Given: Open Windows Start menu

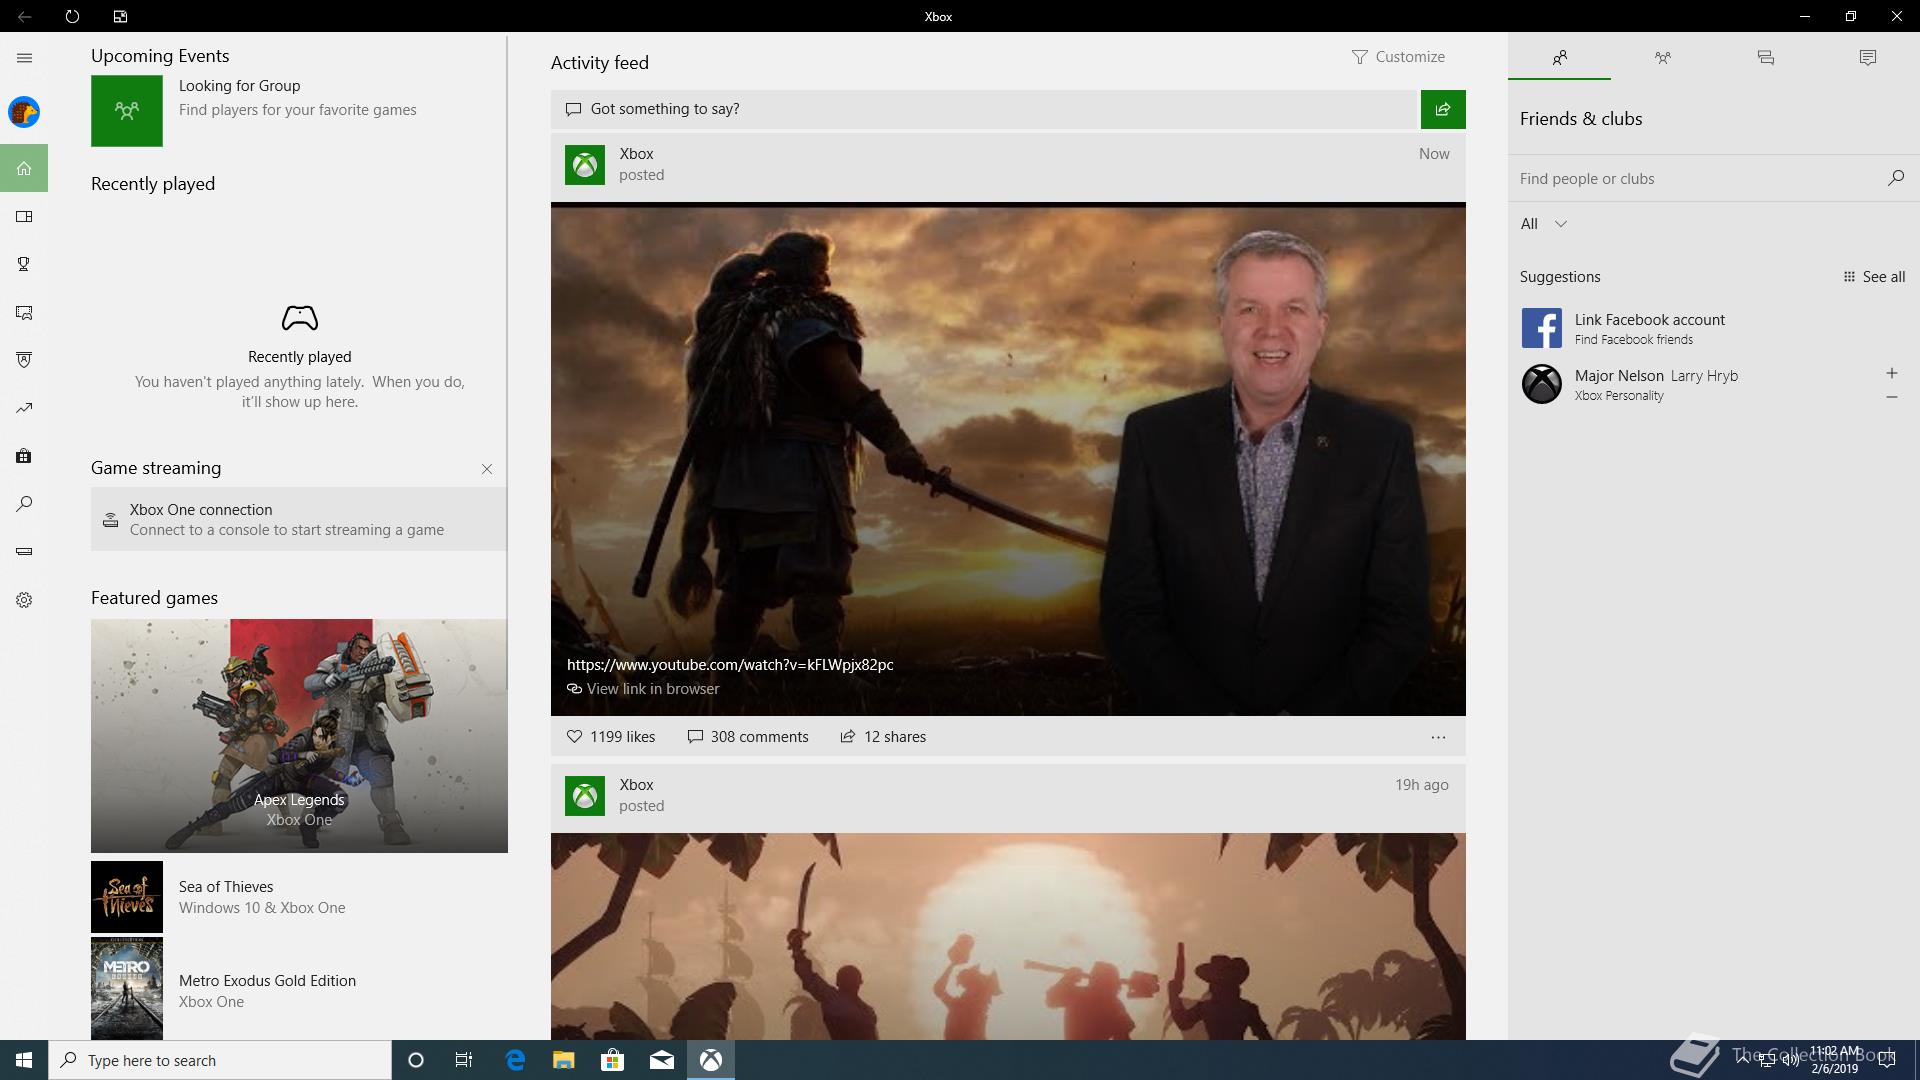Looking at the screenshot, I should click(24, 1060).
